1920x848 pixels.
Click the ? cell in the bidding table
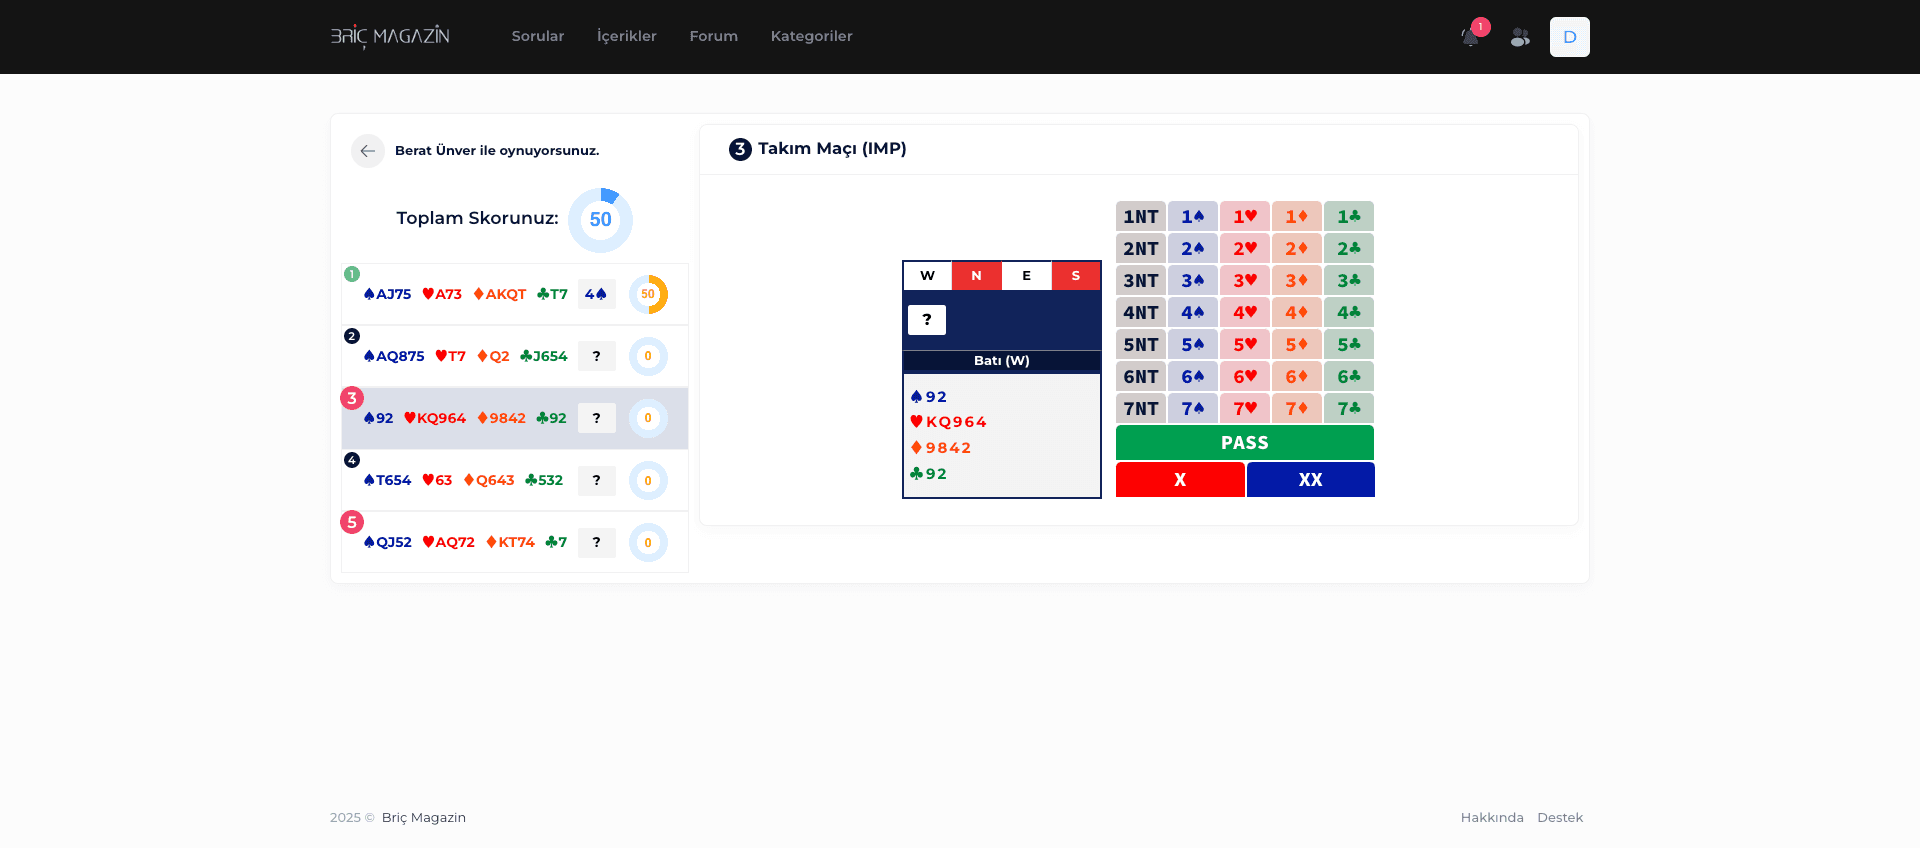(x=927, y=319)
